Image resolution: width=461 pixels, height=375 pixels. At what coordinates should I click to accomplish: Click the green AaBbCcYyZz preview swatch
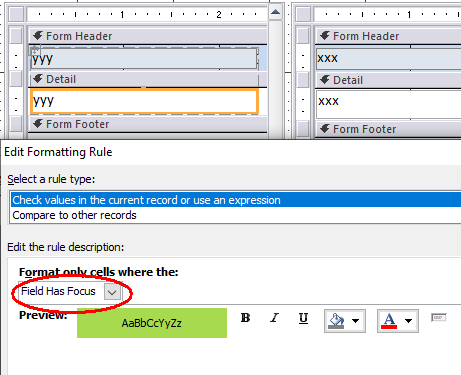152,323
